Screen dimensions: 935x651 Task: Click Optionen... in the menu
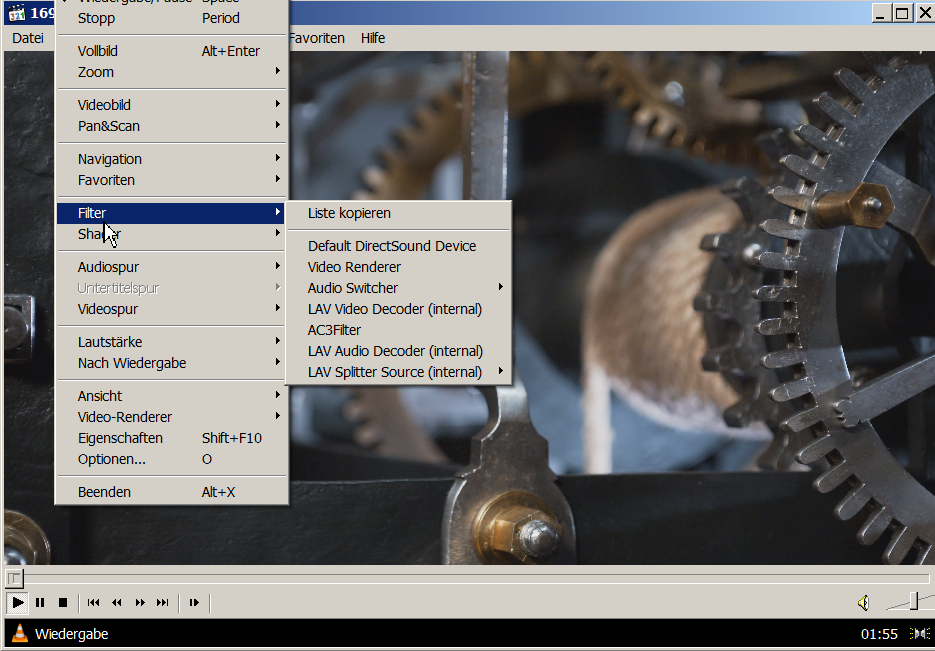(x=112, y=459)
